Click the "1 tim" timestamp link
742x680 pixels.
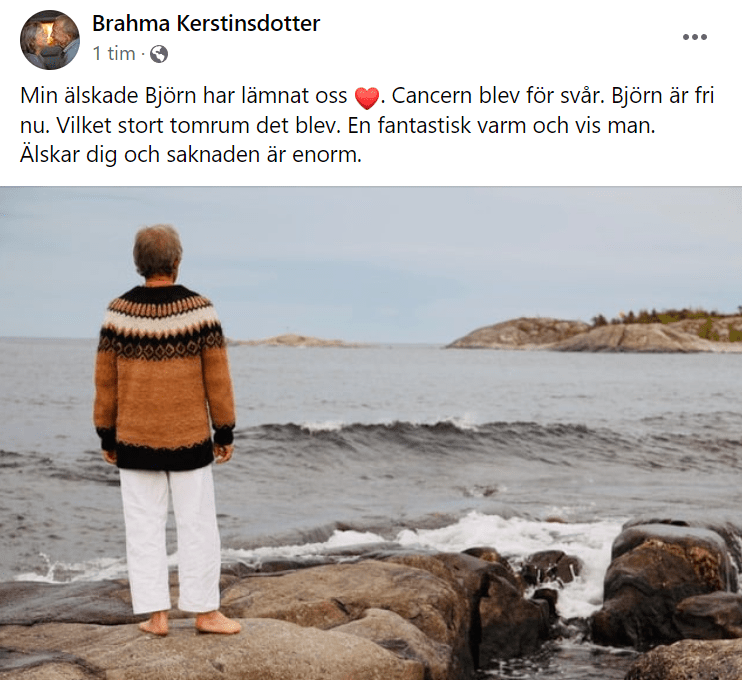point(114,53)
